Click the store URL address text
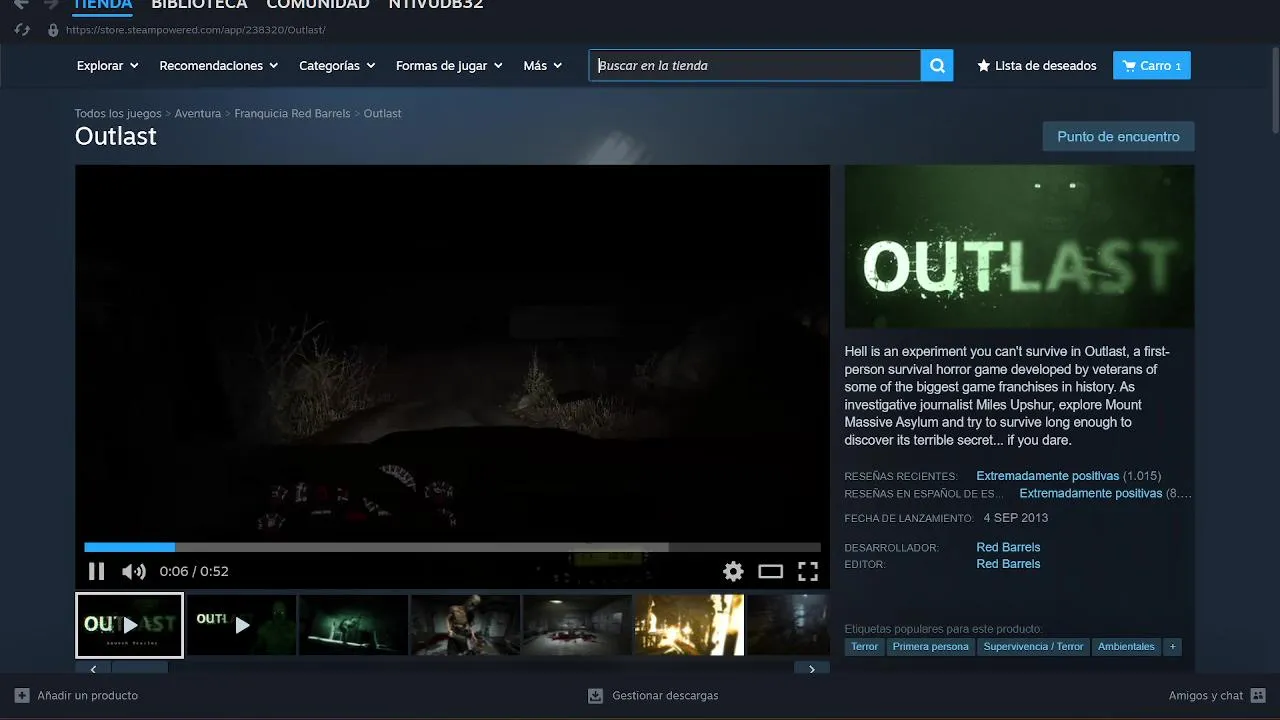 (195, 30)
